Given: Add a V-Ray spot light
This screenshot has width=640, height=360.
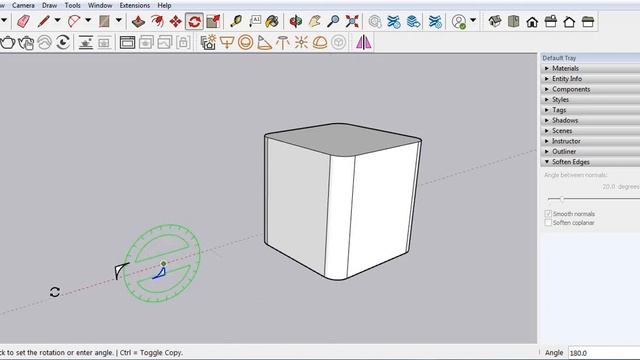Looking at the screenshot, I should pyautogui.click(x=264, y=42).
